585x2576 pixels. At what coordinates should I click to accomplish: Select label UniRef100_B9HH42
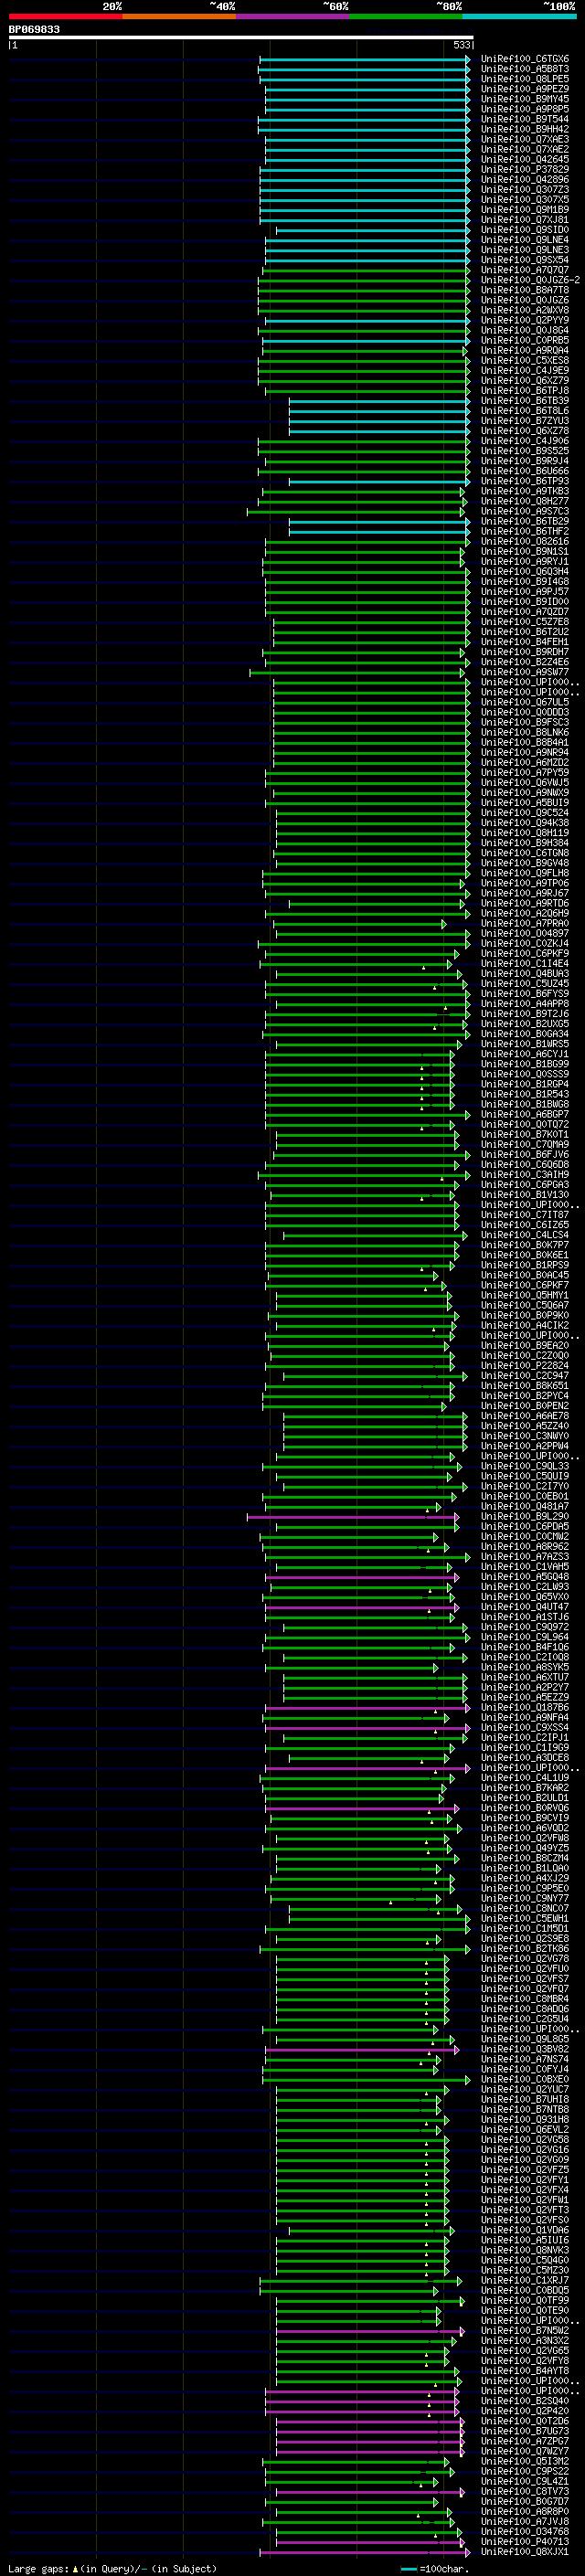coord(525,129)
